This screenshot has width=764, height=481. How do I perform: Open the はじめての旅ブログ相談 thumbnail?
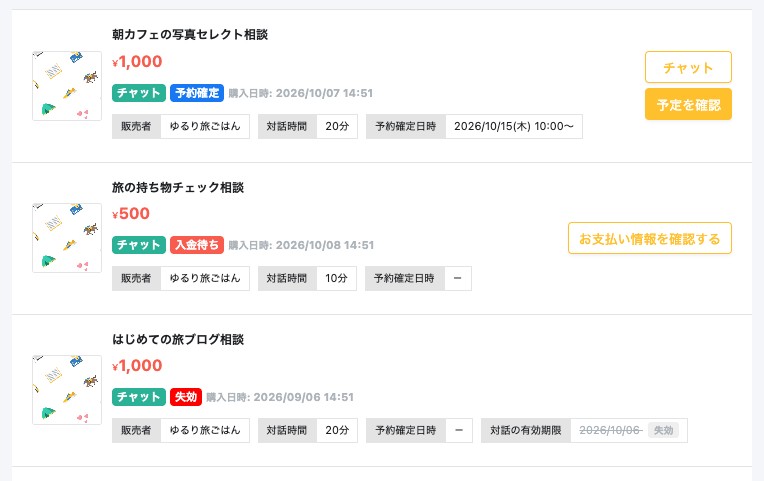pos(67,390)
